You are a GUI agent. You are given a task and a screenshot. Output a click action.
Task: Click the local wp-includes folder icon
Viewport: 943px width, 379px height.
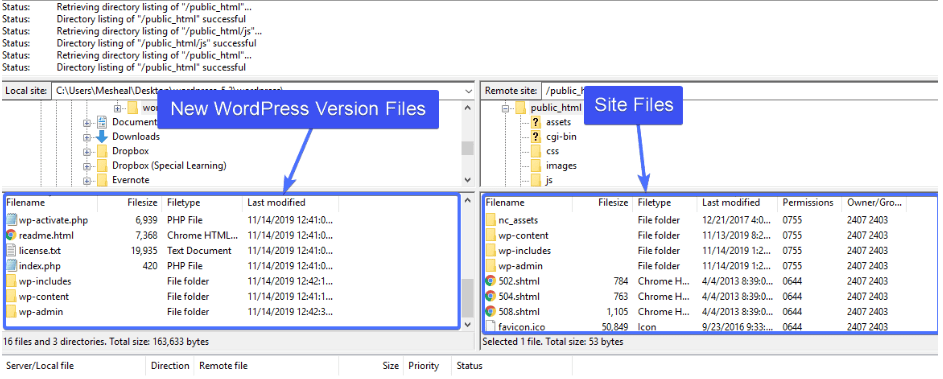[11, 281]
